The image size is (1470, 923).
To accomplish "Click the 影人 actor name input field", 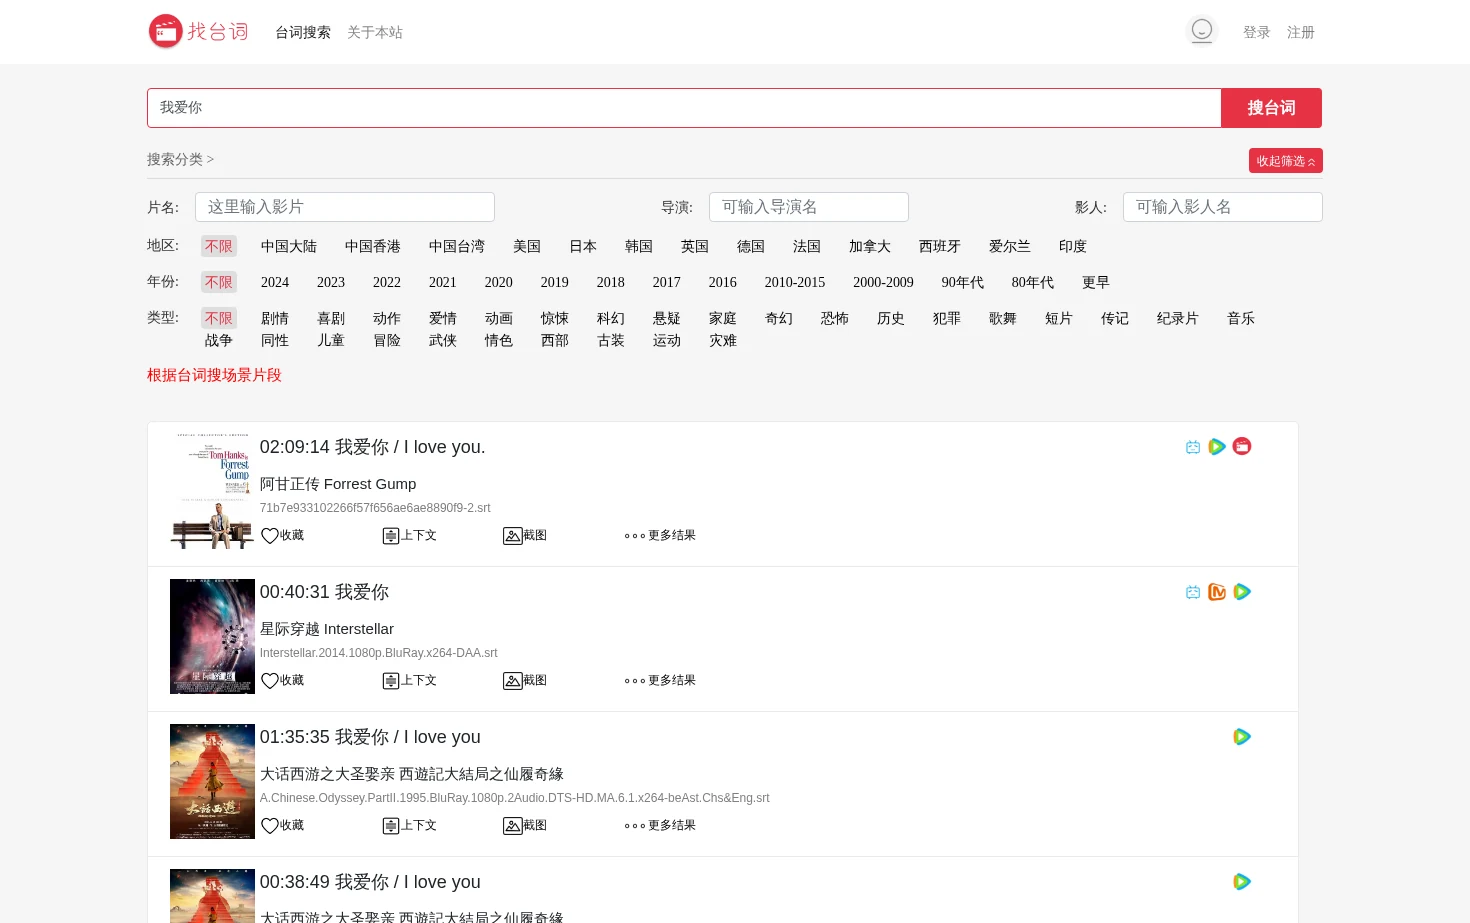I will (x=1223, y=207).
